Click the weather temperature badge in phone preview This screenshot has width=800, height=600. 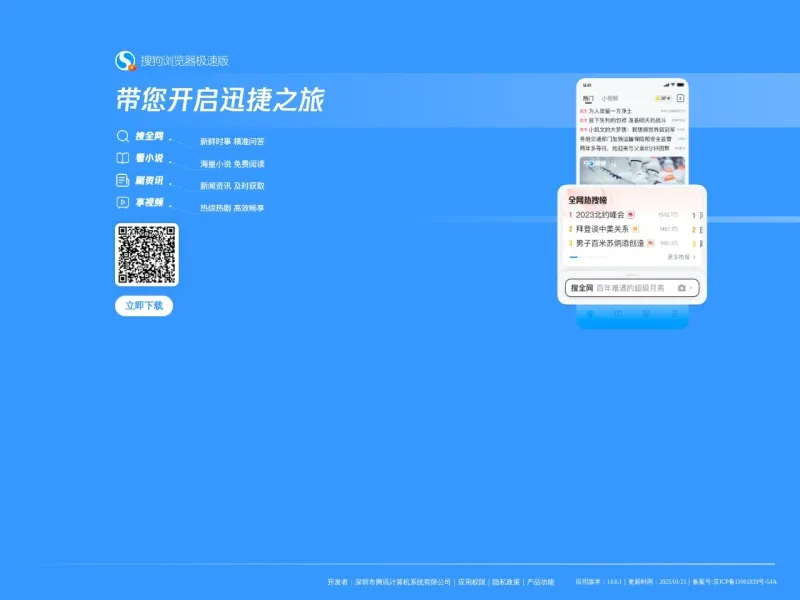click(x=663, y=98)
